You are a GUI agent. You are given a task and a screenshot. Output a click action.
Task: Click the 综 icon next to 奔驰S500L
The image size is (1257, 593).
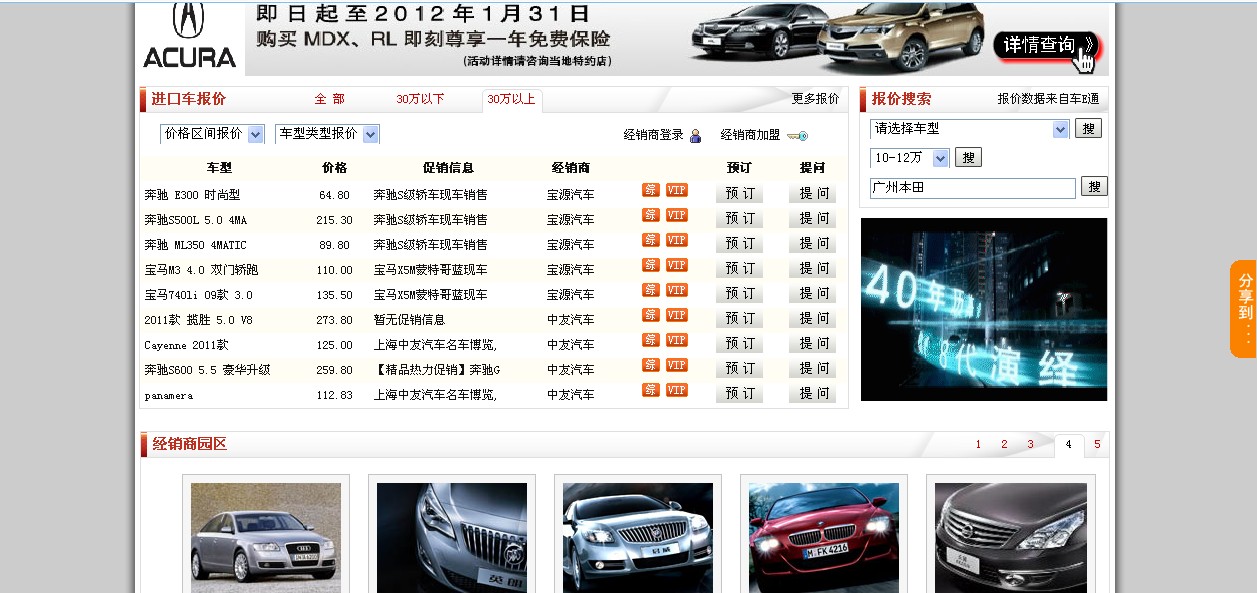649,217
